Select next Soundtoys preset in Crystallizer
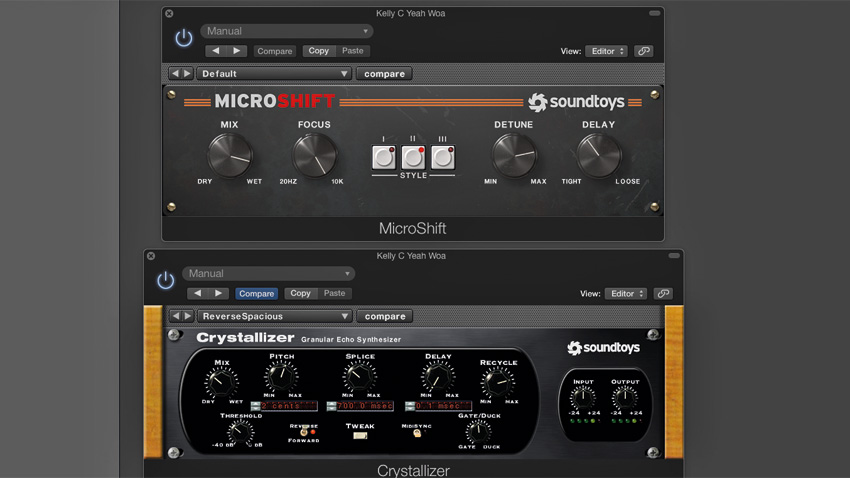The width and height of the screenshot is (850, 478). coord(188,316)
